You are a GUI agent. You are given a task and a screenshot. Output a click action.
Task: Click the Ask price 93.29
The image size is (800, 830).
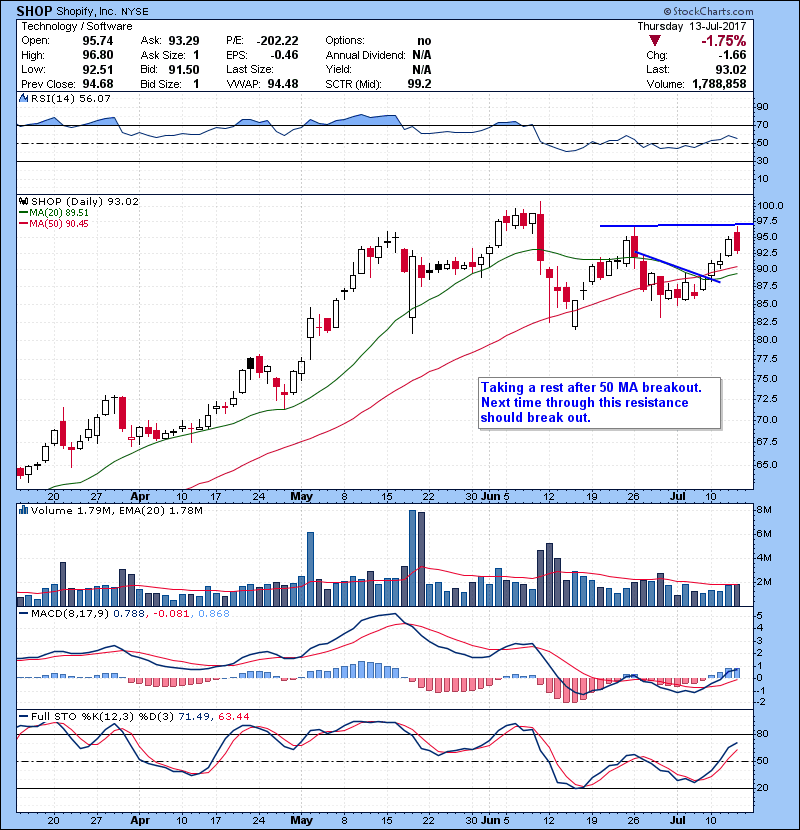point(184,41)
